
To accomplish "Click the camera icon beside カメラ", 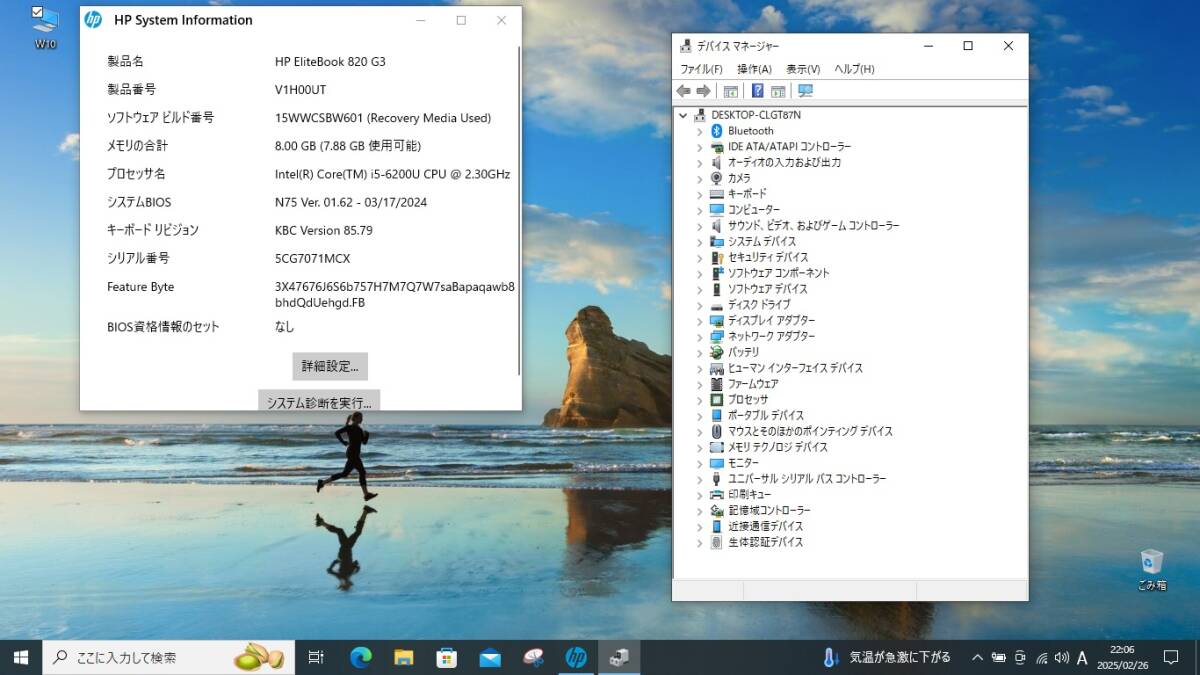I will (716, 178).
